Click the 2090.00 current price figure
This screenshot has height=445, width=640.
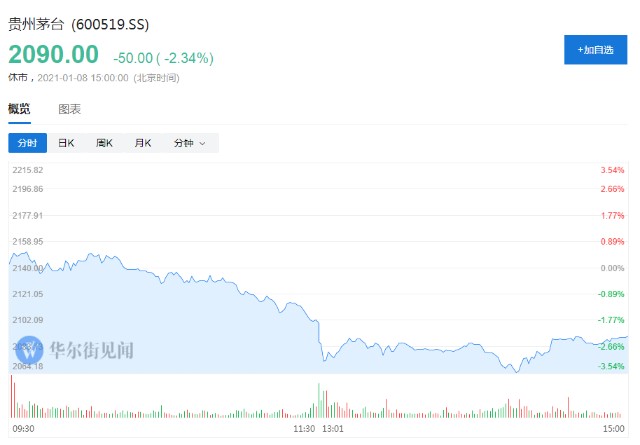coord(53,54)
